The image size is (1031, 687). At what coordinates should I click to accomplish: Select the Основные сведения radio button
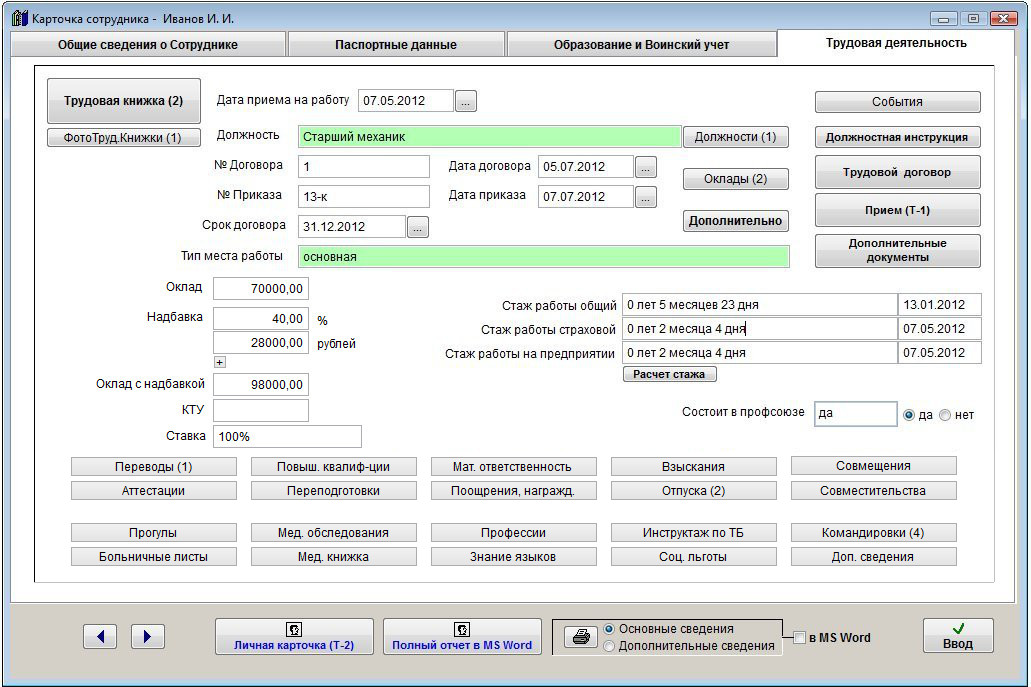click(609, 629)
